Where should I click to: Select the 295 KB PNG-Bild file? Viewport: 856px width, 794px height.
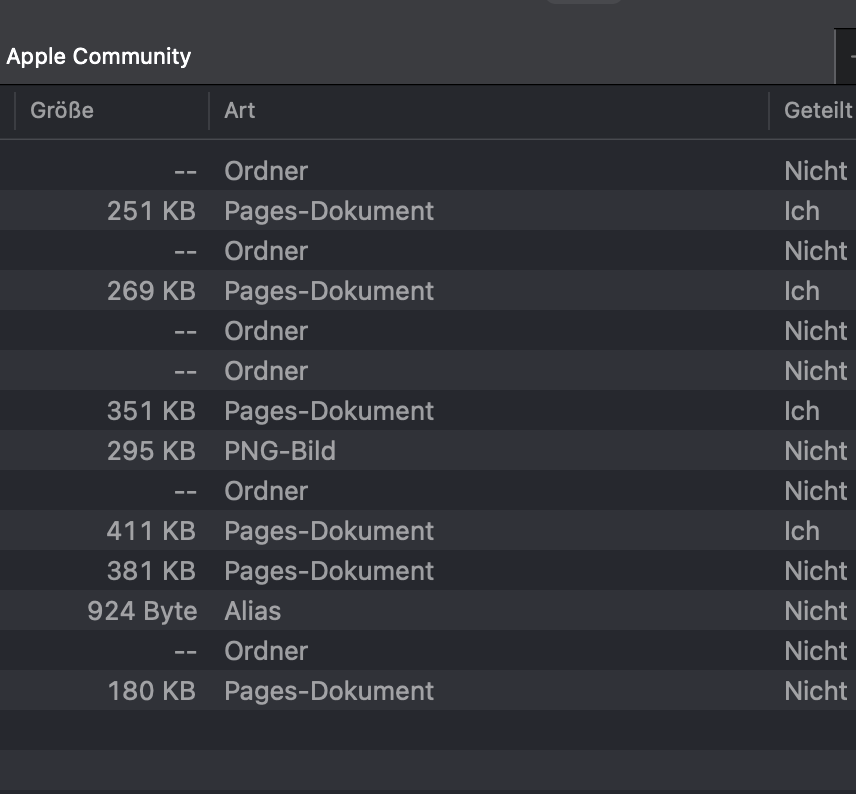[280, 451]
